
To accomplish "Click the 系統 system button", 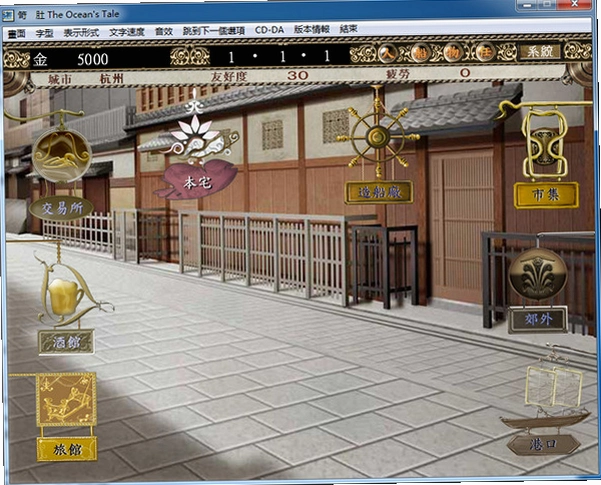I will click(540, 51).
